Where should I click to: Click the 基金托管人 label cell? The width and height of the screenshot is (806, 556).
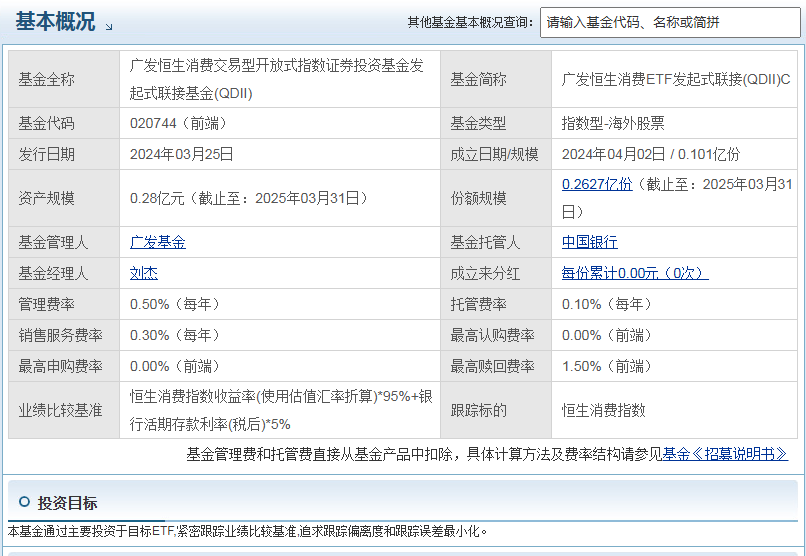[496, 242]
